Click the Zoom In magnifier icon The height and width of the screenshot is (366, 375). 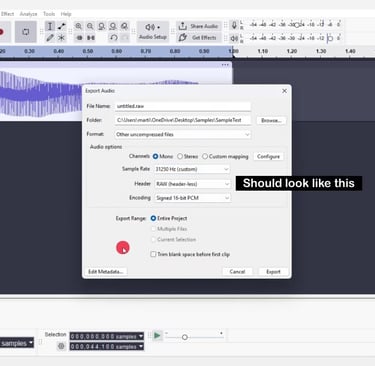[x=79, y=26]
